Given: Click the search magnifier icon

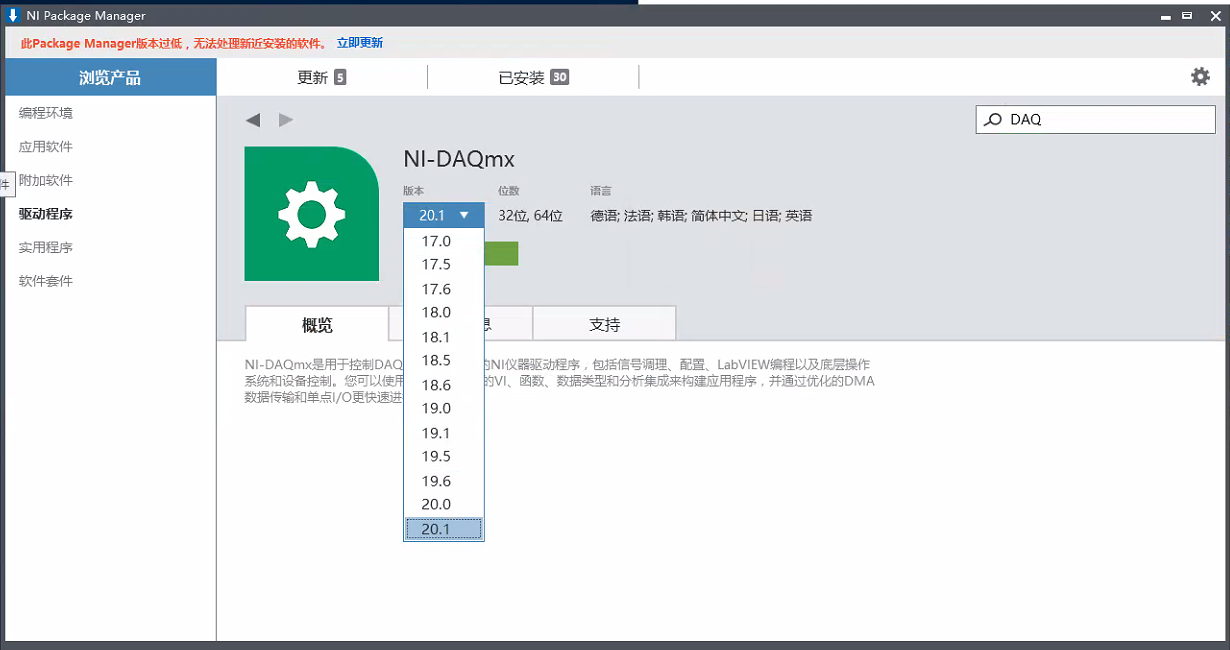Looking at the screenshot, I should click(993, 120).
